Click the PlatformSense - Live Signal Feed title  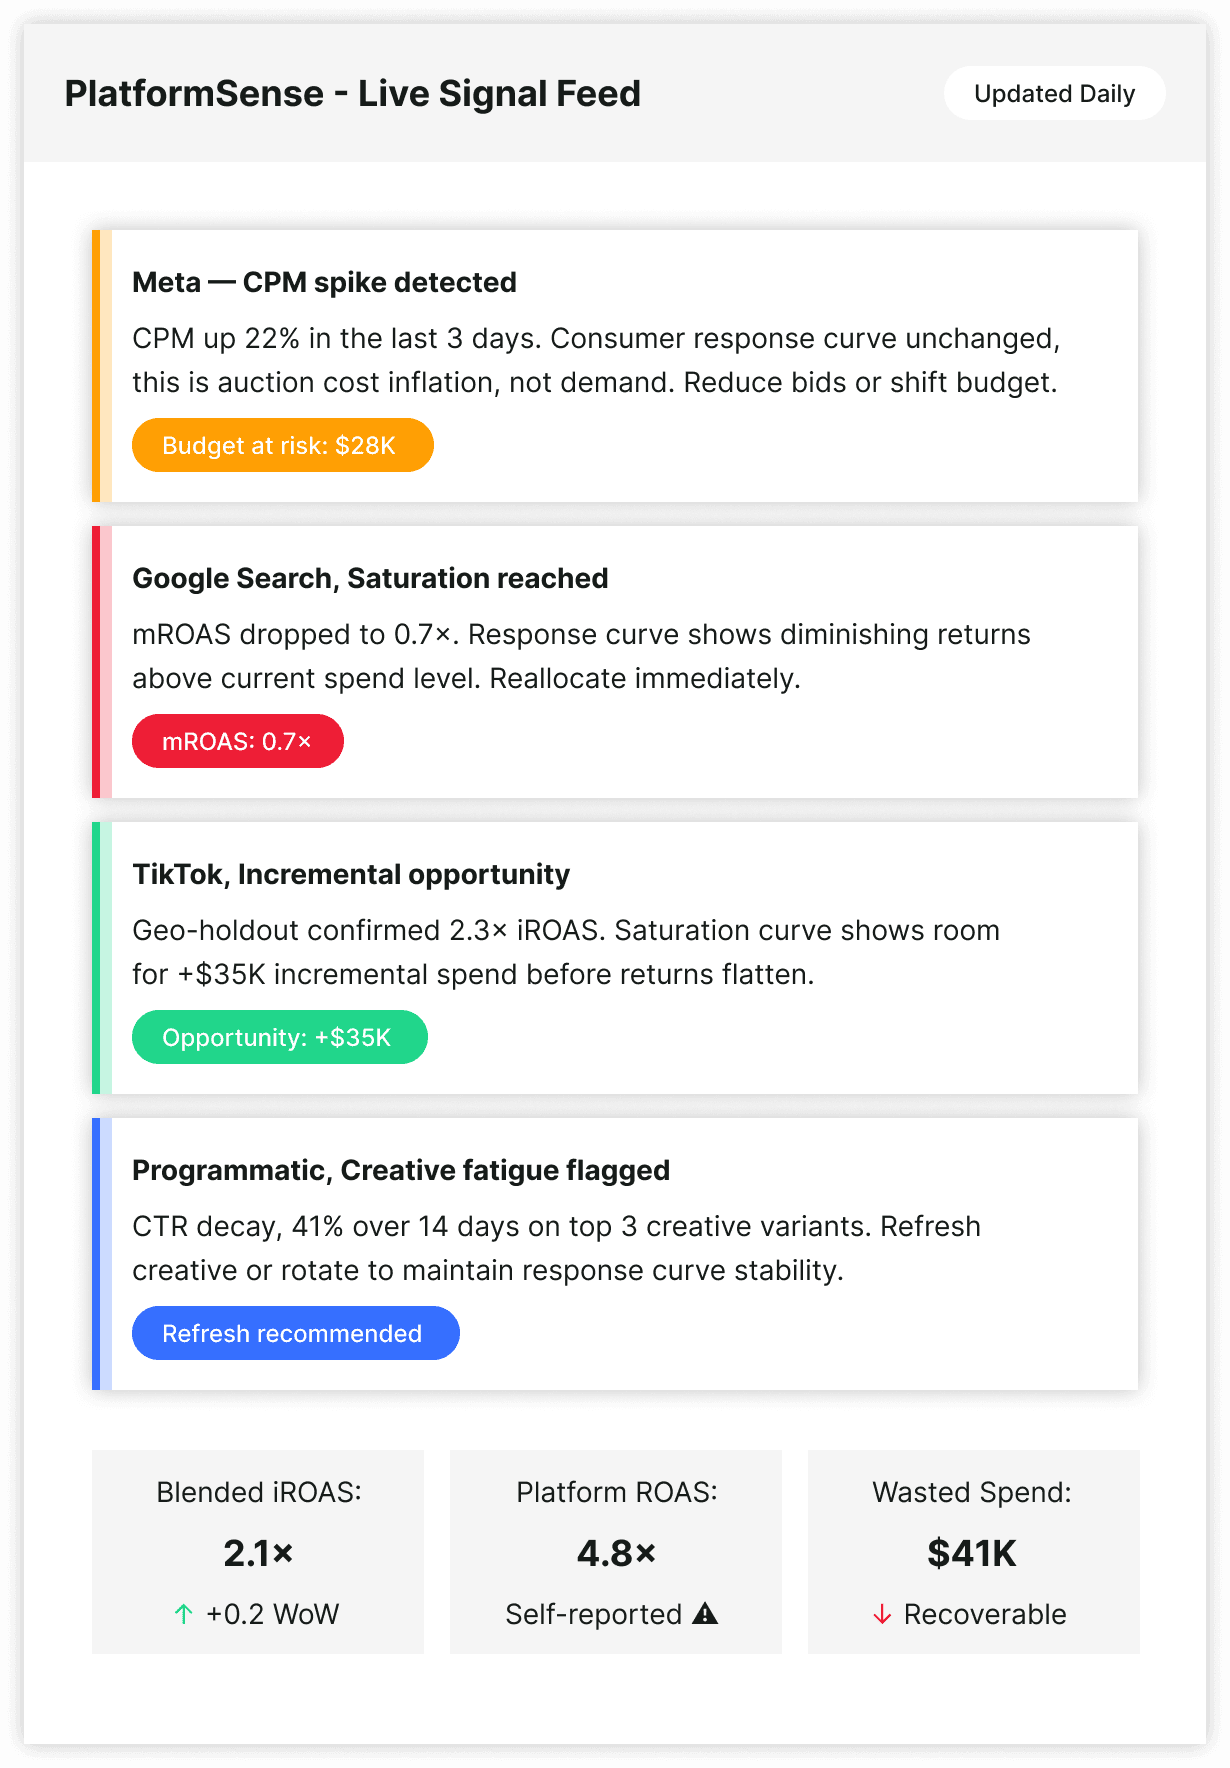point(352,93)
